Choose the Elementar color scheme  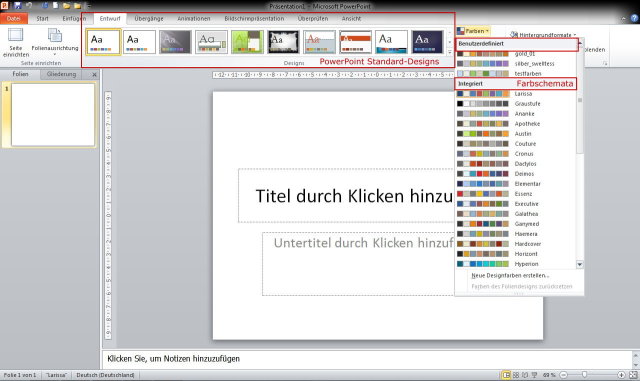(x=516, y=184)
